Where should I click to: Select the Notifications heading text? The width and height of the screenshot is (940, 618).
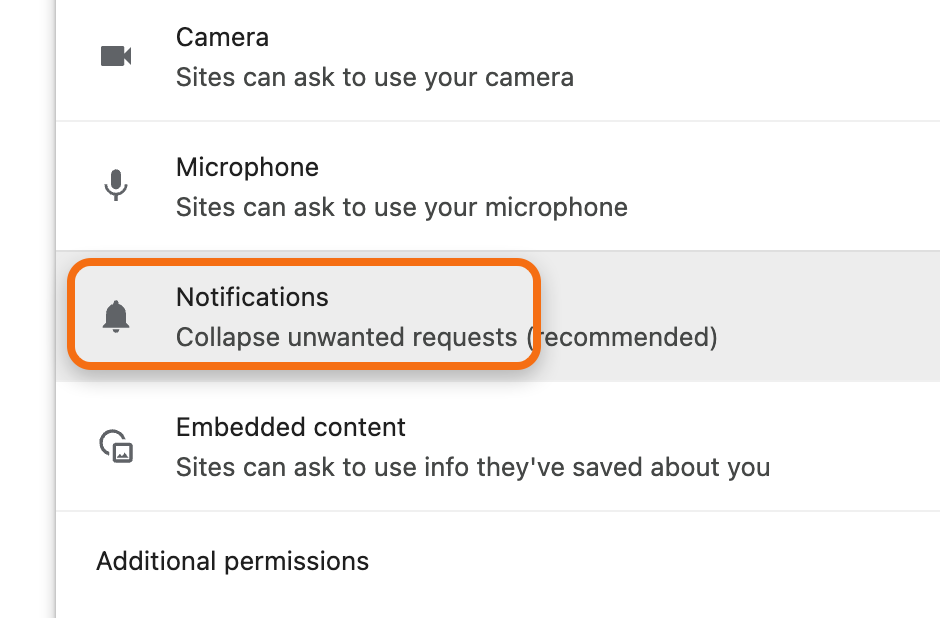(x=252, y=297)
